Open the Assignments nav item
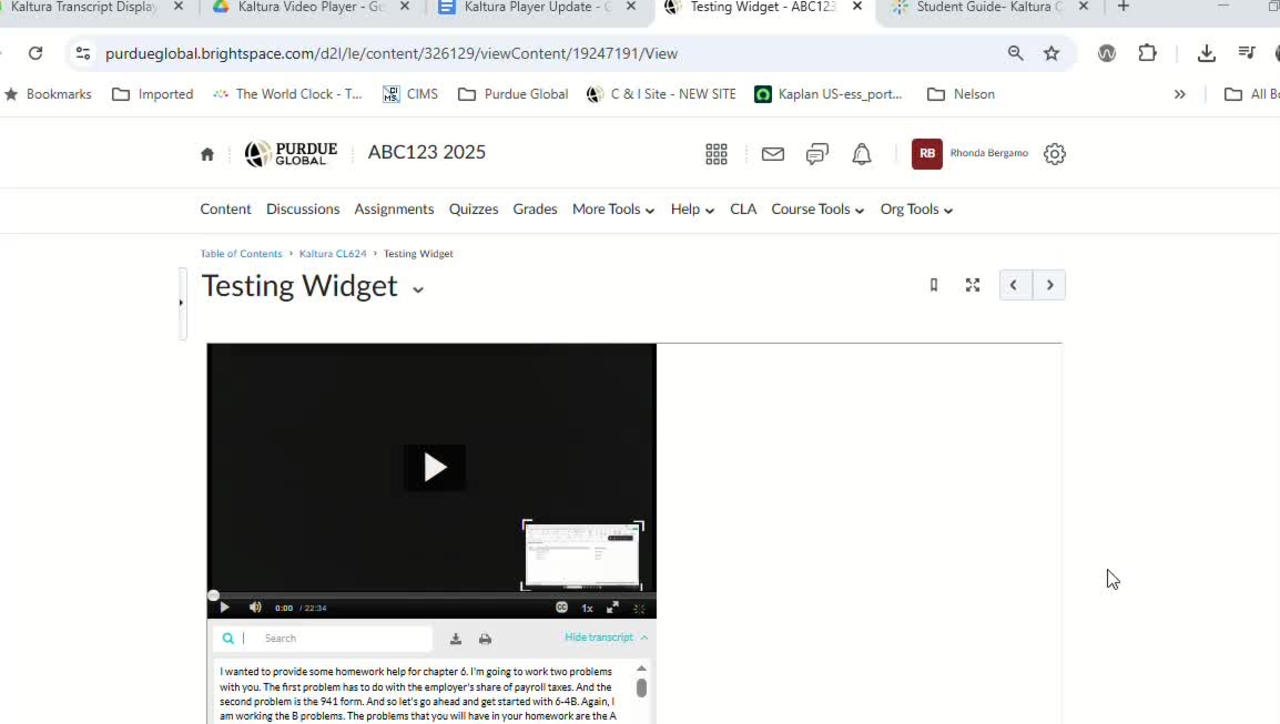The image size is (1280, 724). tap(394, 209)
